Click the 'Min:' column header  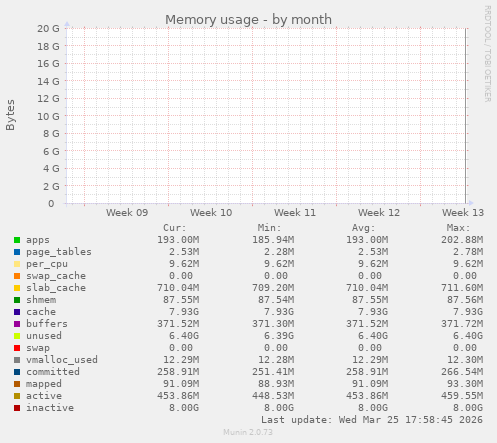[270, 228]
